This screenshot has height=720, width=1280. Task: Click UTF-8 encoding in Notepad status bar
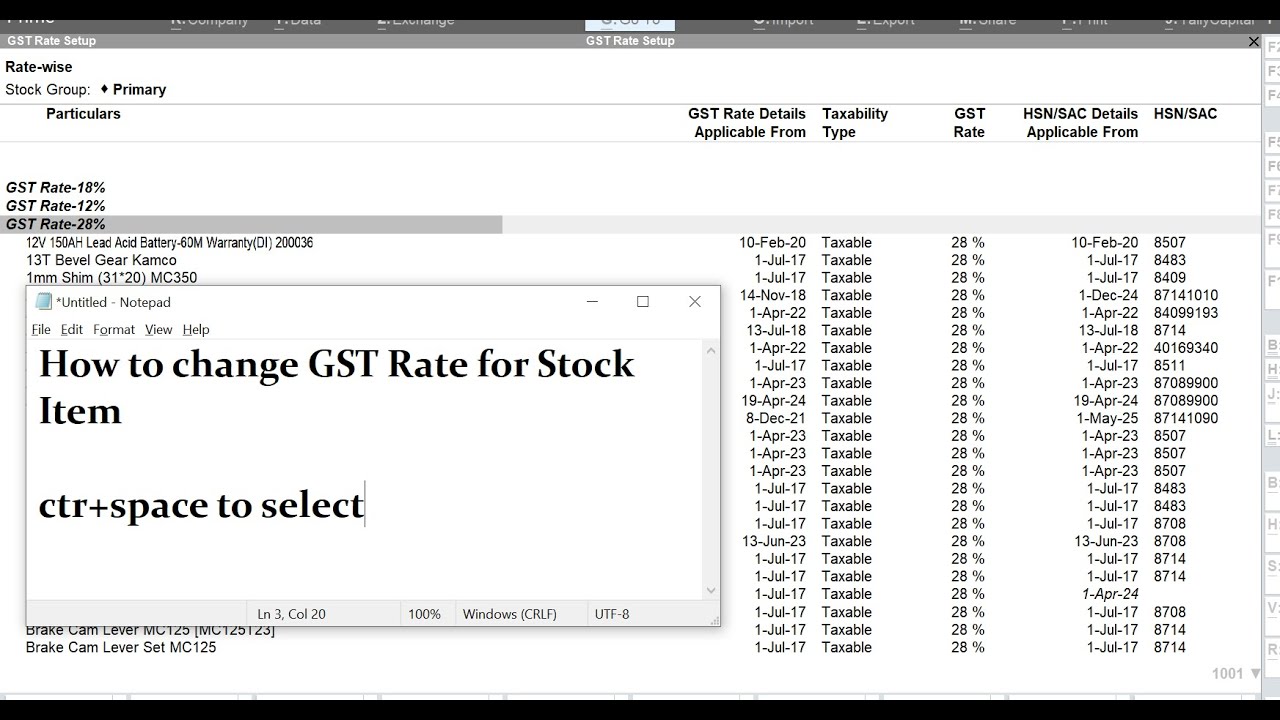612,614
